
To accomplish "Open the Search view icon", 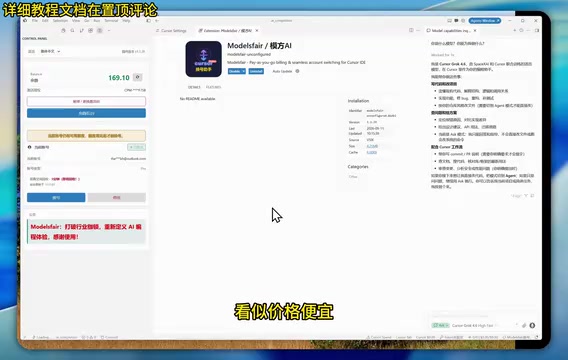I will coord(72,31).
